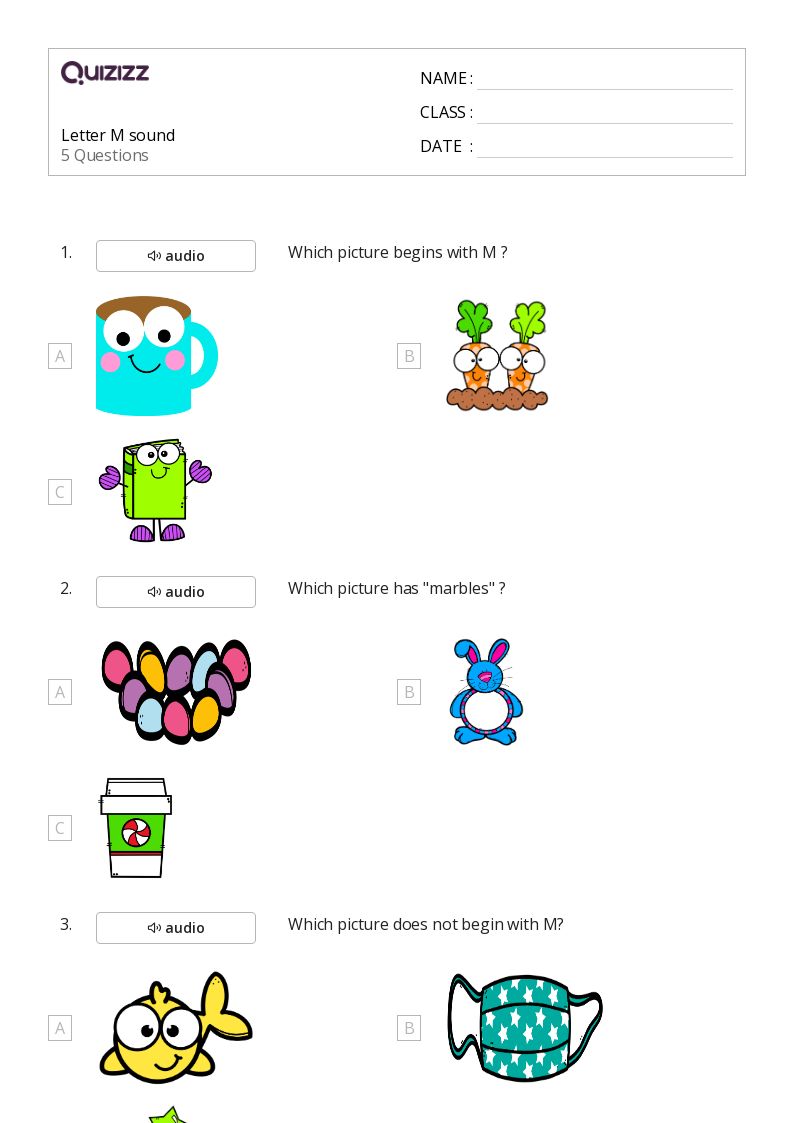Viewport: 794px width, 1123px height.
Task: Play audio for question 2
Action: (176, 592)
